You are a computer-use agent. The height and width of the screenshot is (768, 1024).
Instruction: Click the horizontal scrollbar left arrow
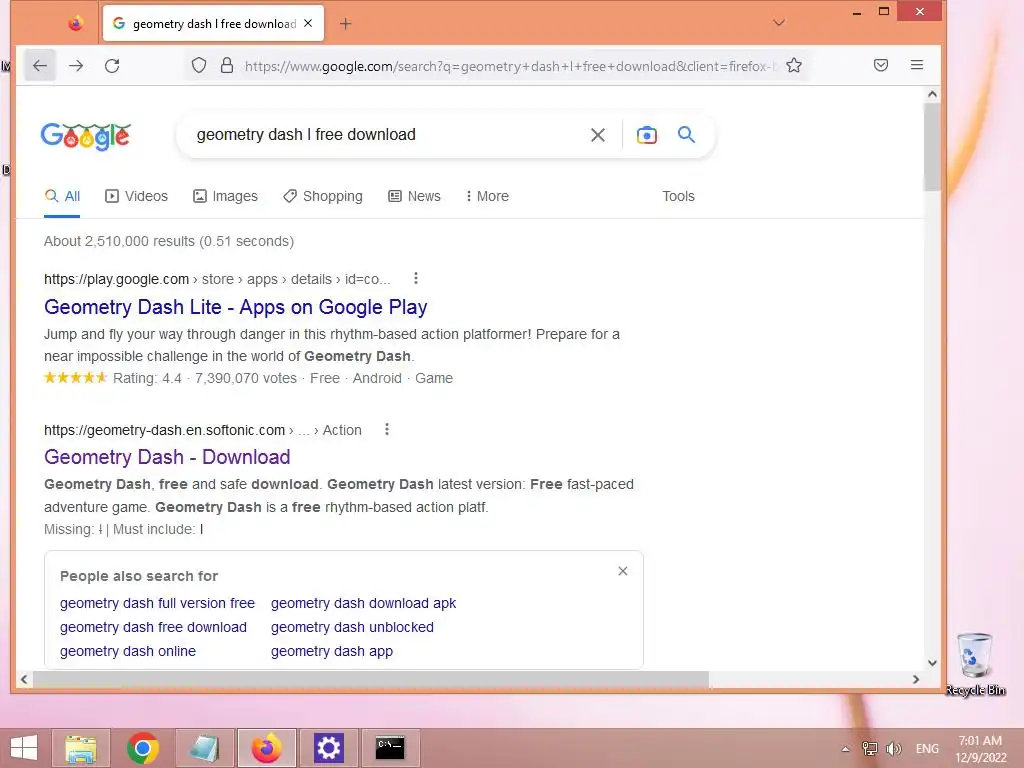click(24, 679)
